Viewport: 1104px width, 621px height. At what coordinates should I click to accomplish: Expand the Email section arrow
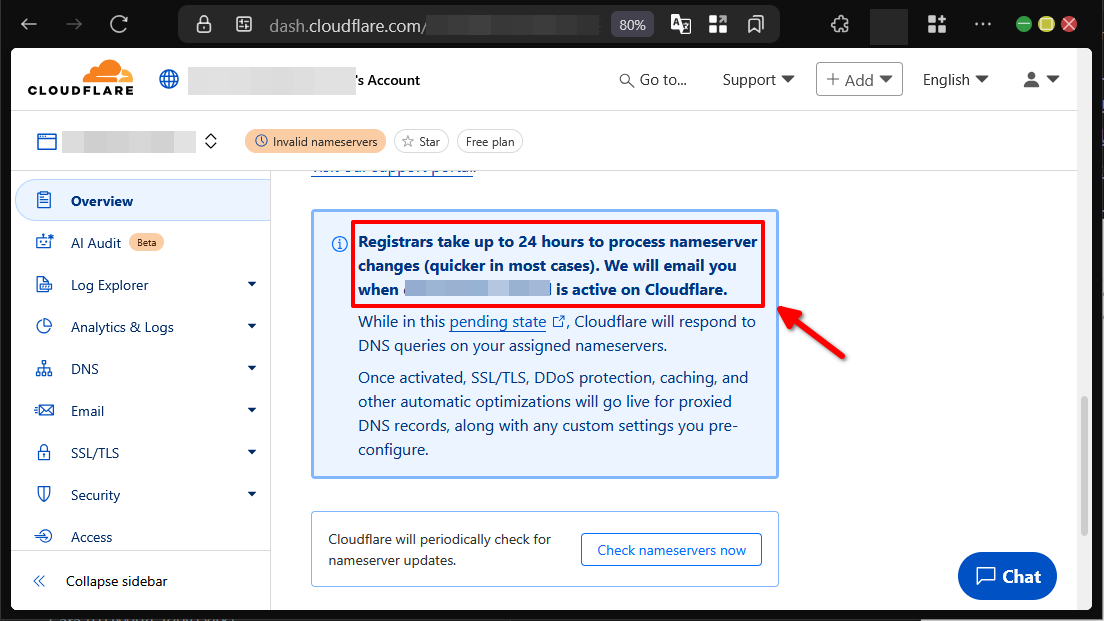(251, 410)
